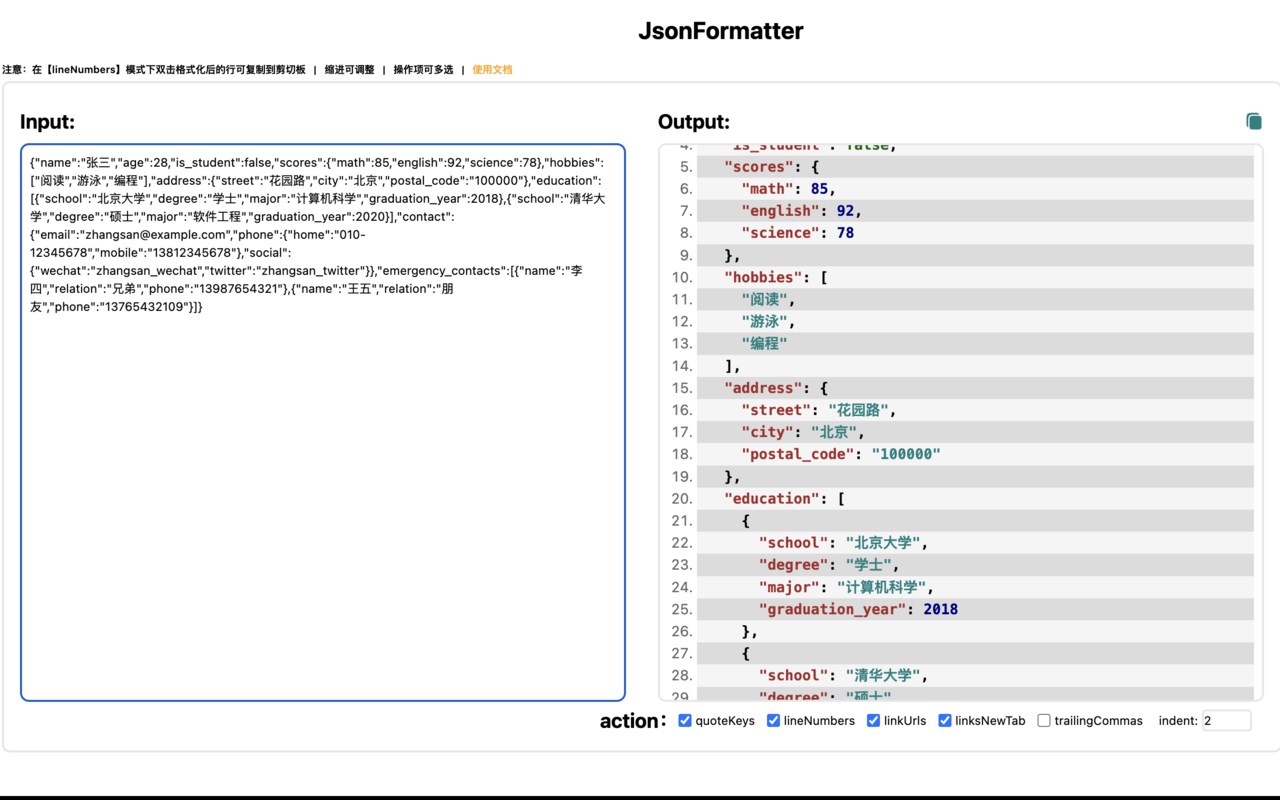Toggle the quoteKeys checkbox
The height and width of the screenshot is (800, 1280).
[685, 720]
